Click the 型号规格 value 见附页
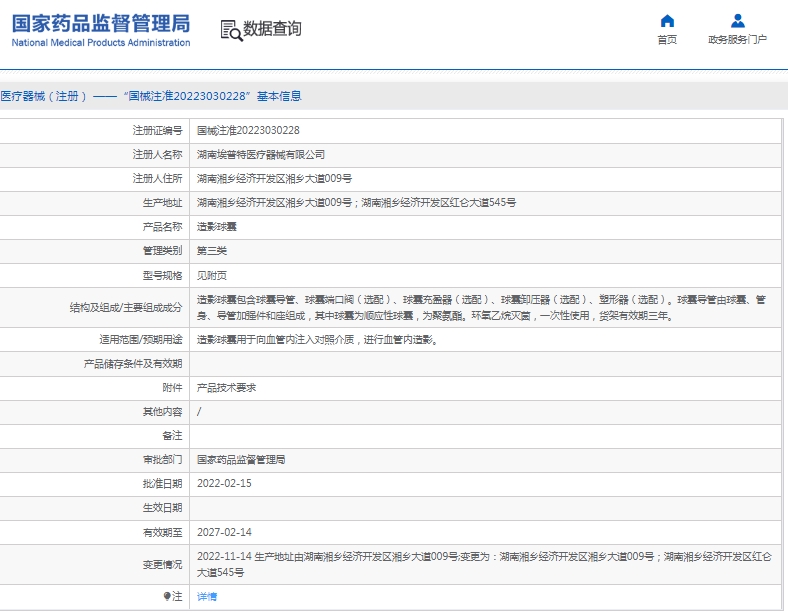The height and width of the screenshot is (615, 788). click(212, 275)
